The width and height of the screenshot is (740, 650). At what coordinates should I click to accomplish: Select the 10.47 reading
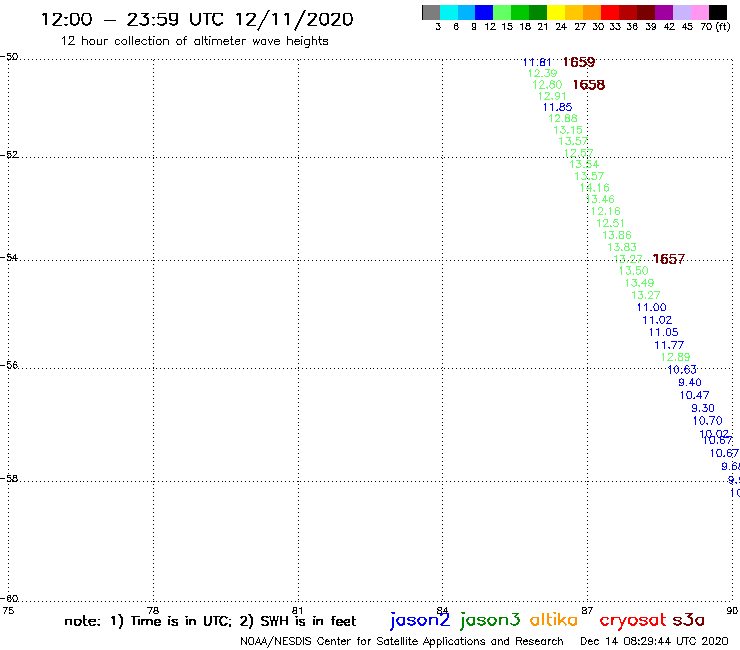tap(694, 396)
